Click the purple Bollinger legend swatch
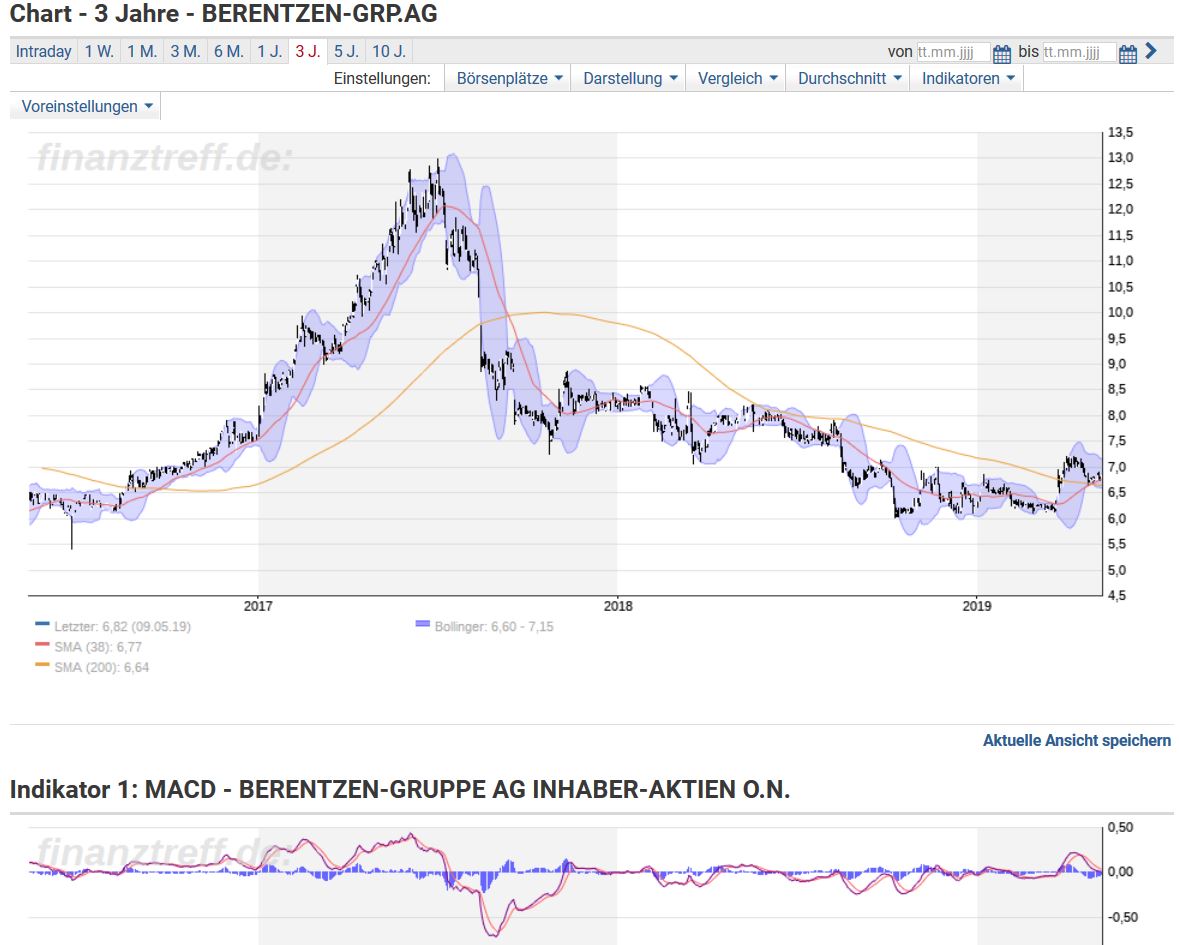The height and width of the screenshot is (945, 1179). pos(423,625)
